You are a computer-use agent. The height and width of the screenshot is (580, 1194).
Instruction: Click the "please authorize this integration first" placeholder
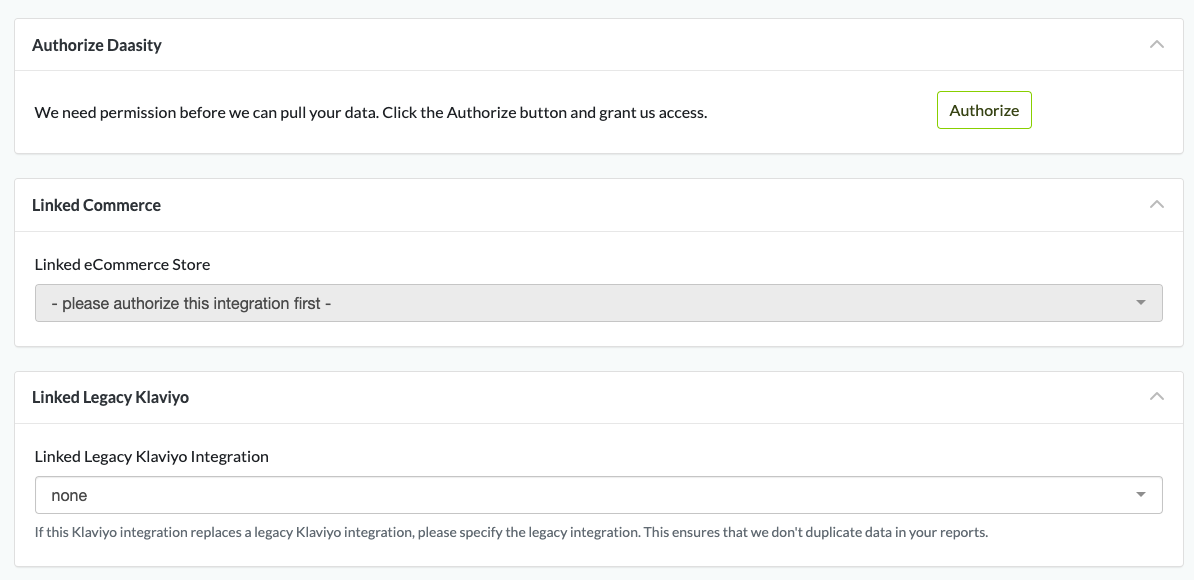(x=191, y=303)
